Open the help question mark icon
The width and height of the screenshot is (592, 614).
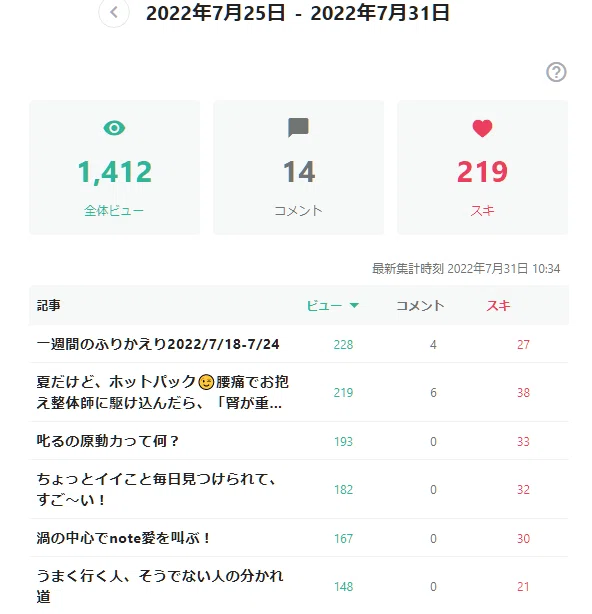click(x=556, y=72)
